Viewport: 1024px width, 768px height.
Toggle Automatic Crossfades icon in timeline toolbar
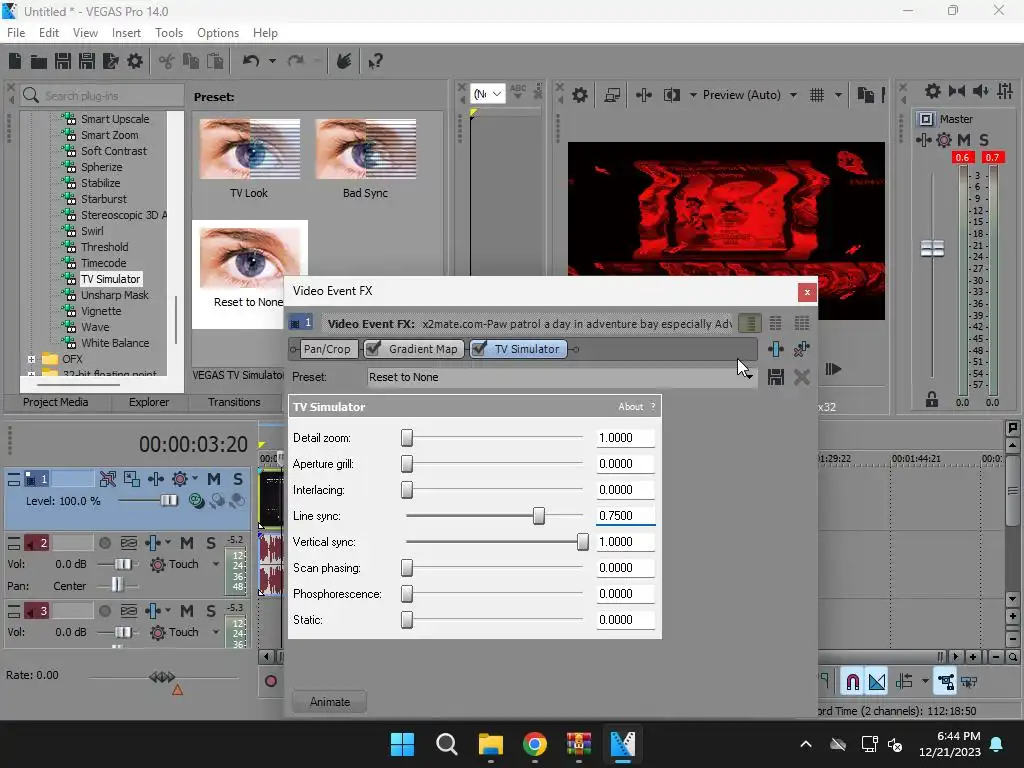(877, 682)
